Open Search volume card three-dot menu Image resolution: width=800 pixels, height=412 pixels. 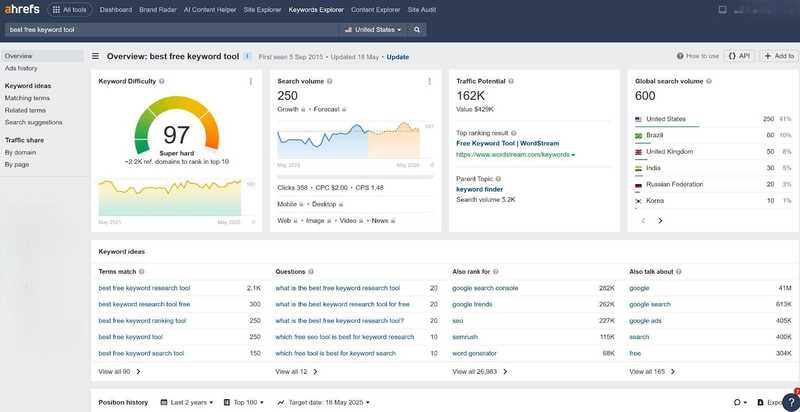tap(430, 81)
